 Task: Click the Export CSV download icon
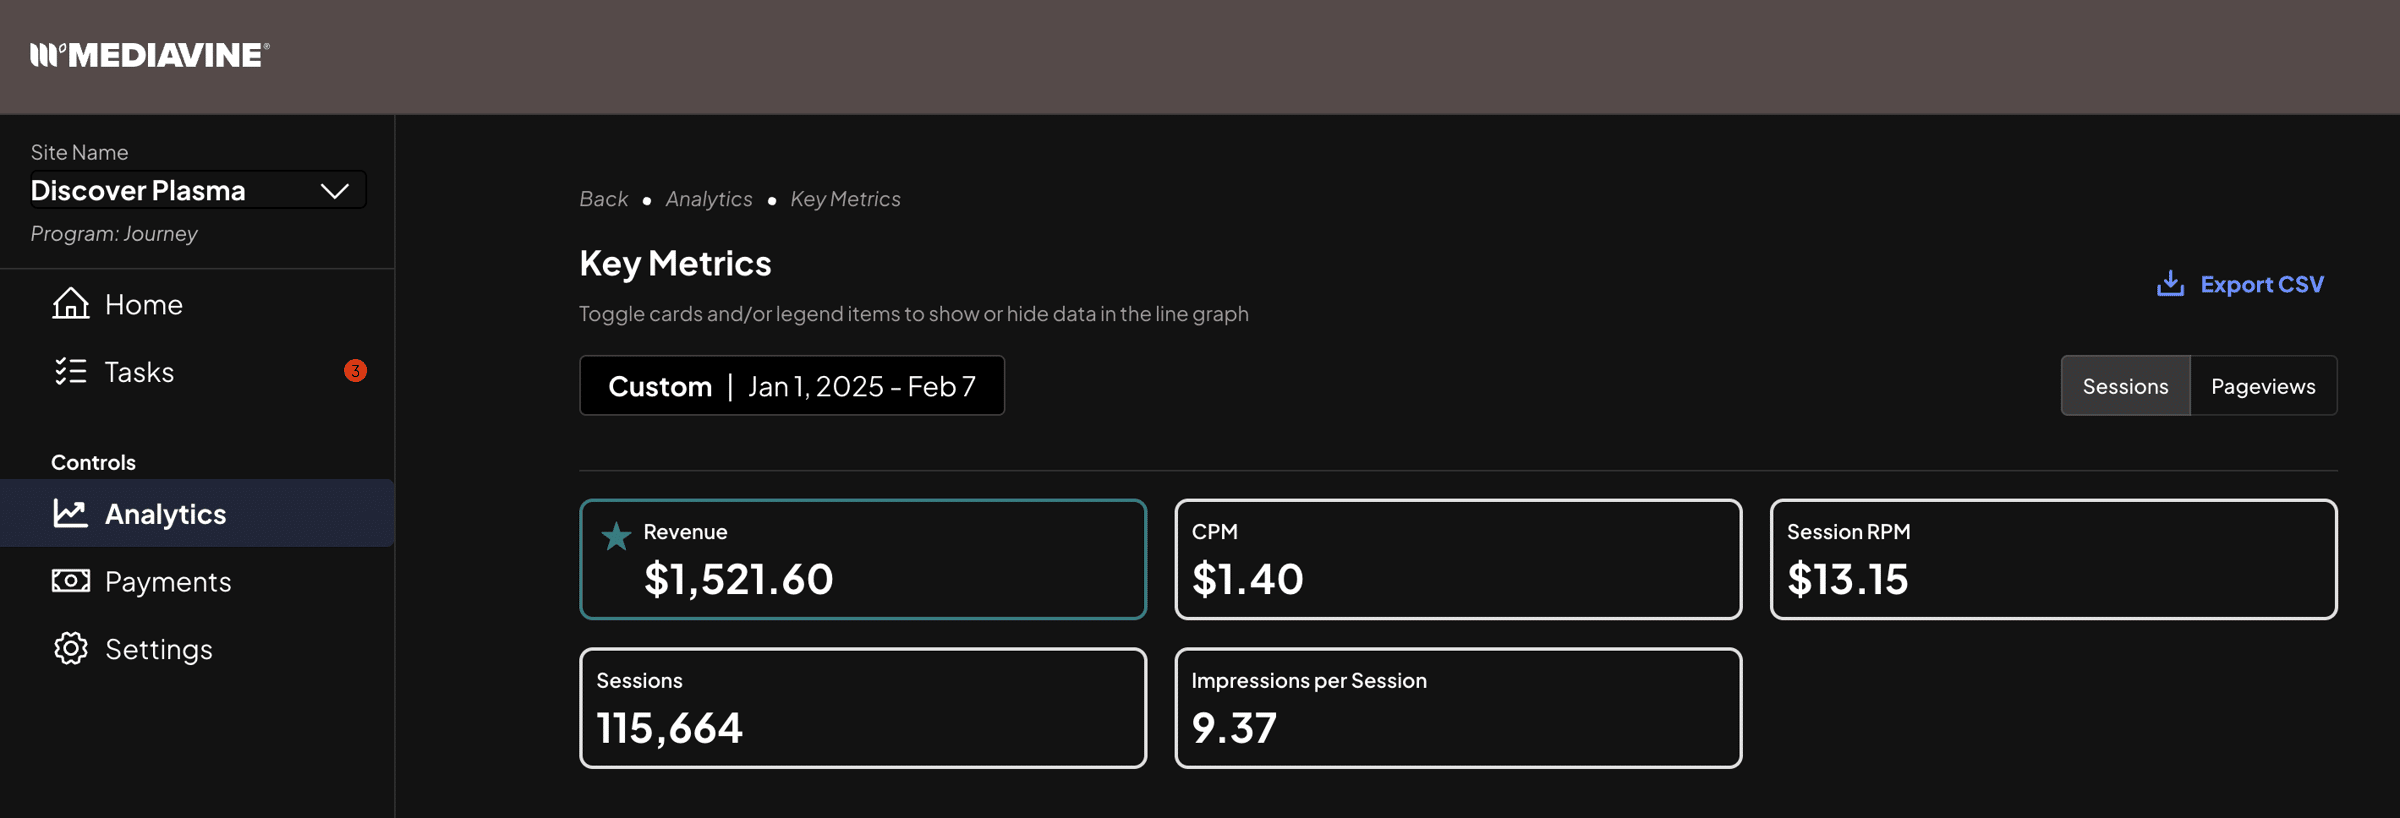2169,284
